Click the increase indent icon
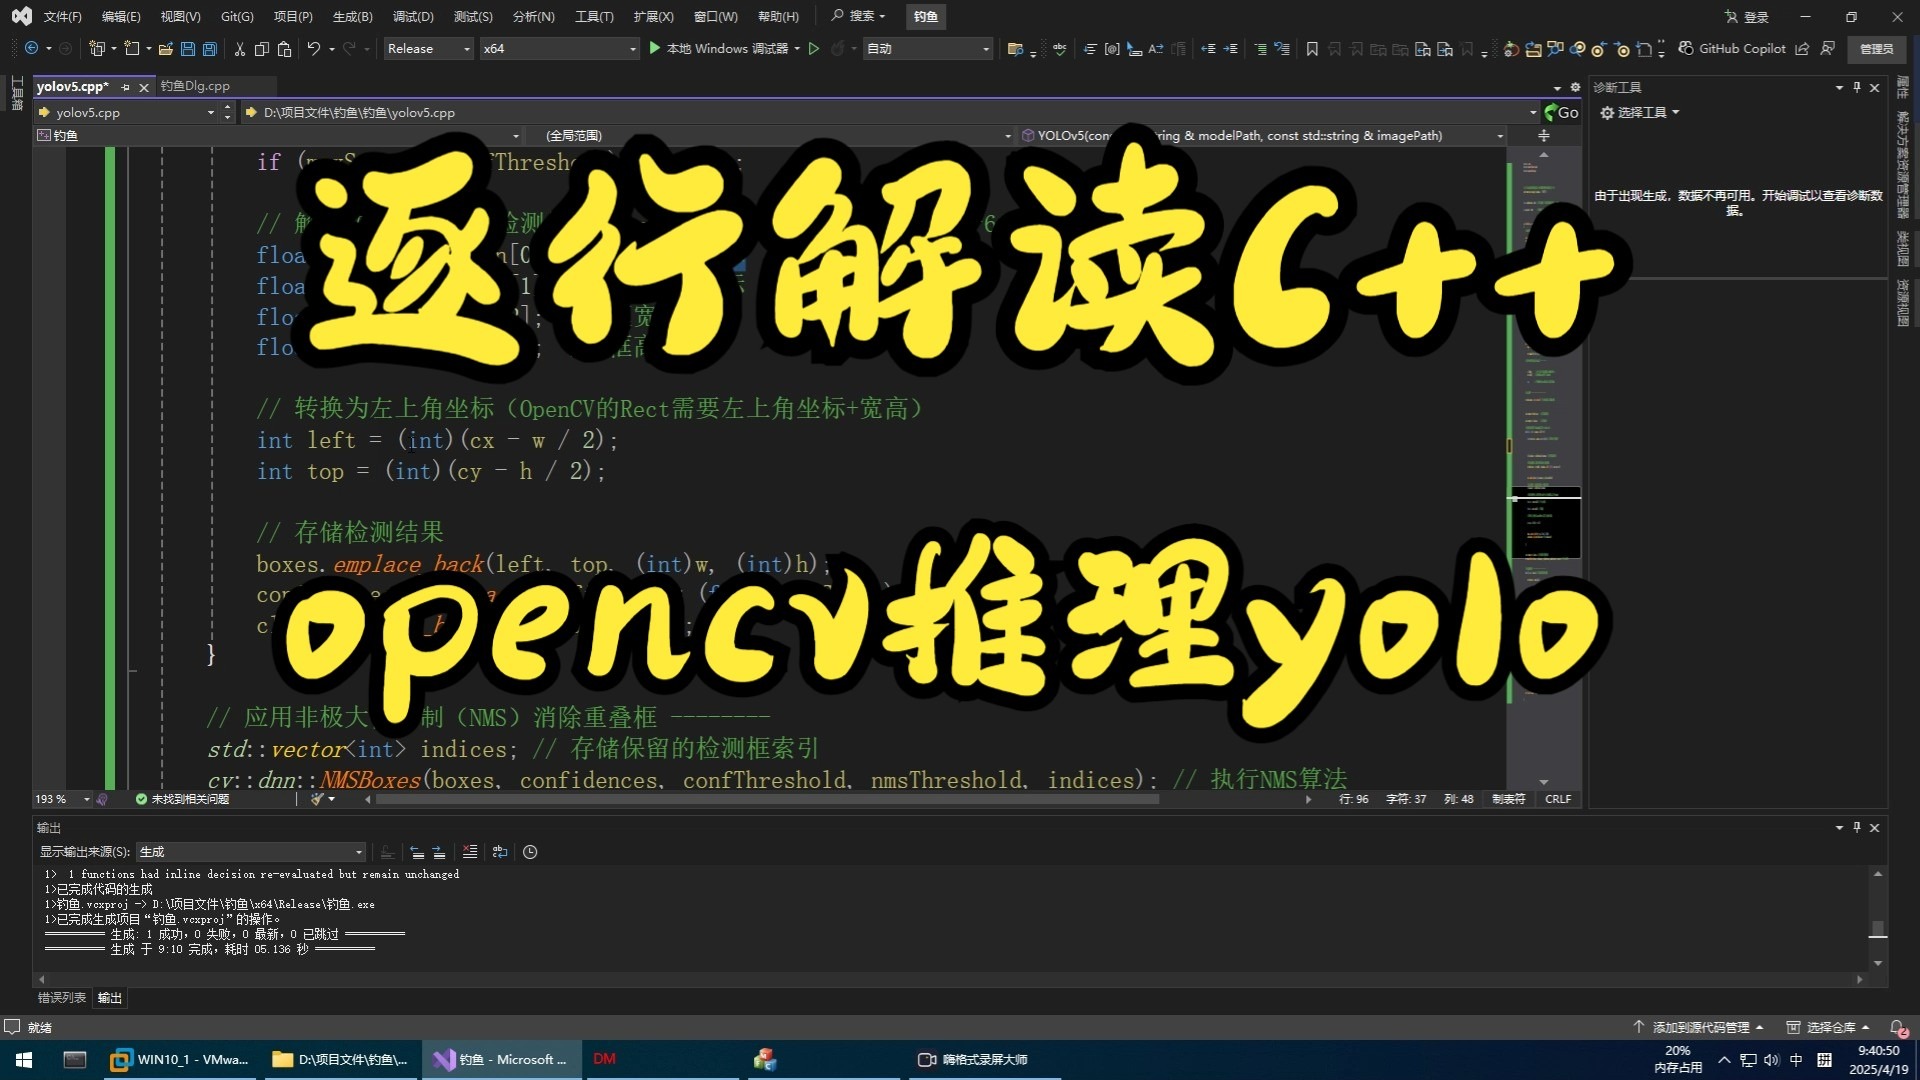 tap(1231, 48)
